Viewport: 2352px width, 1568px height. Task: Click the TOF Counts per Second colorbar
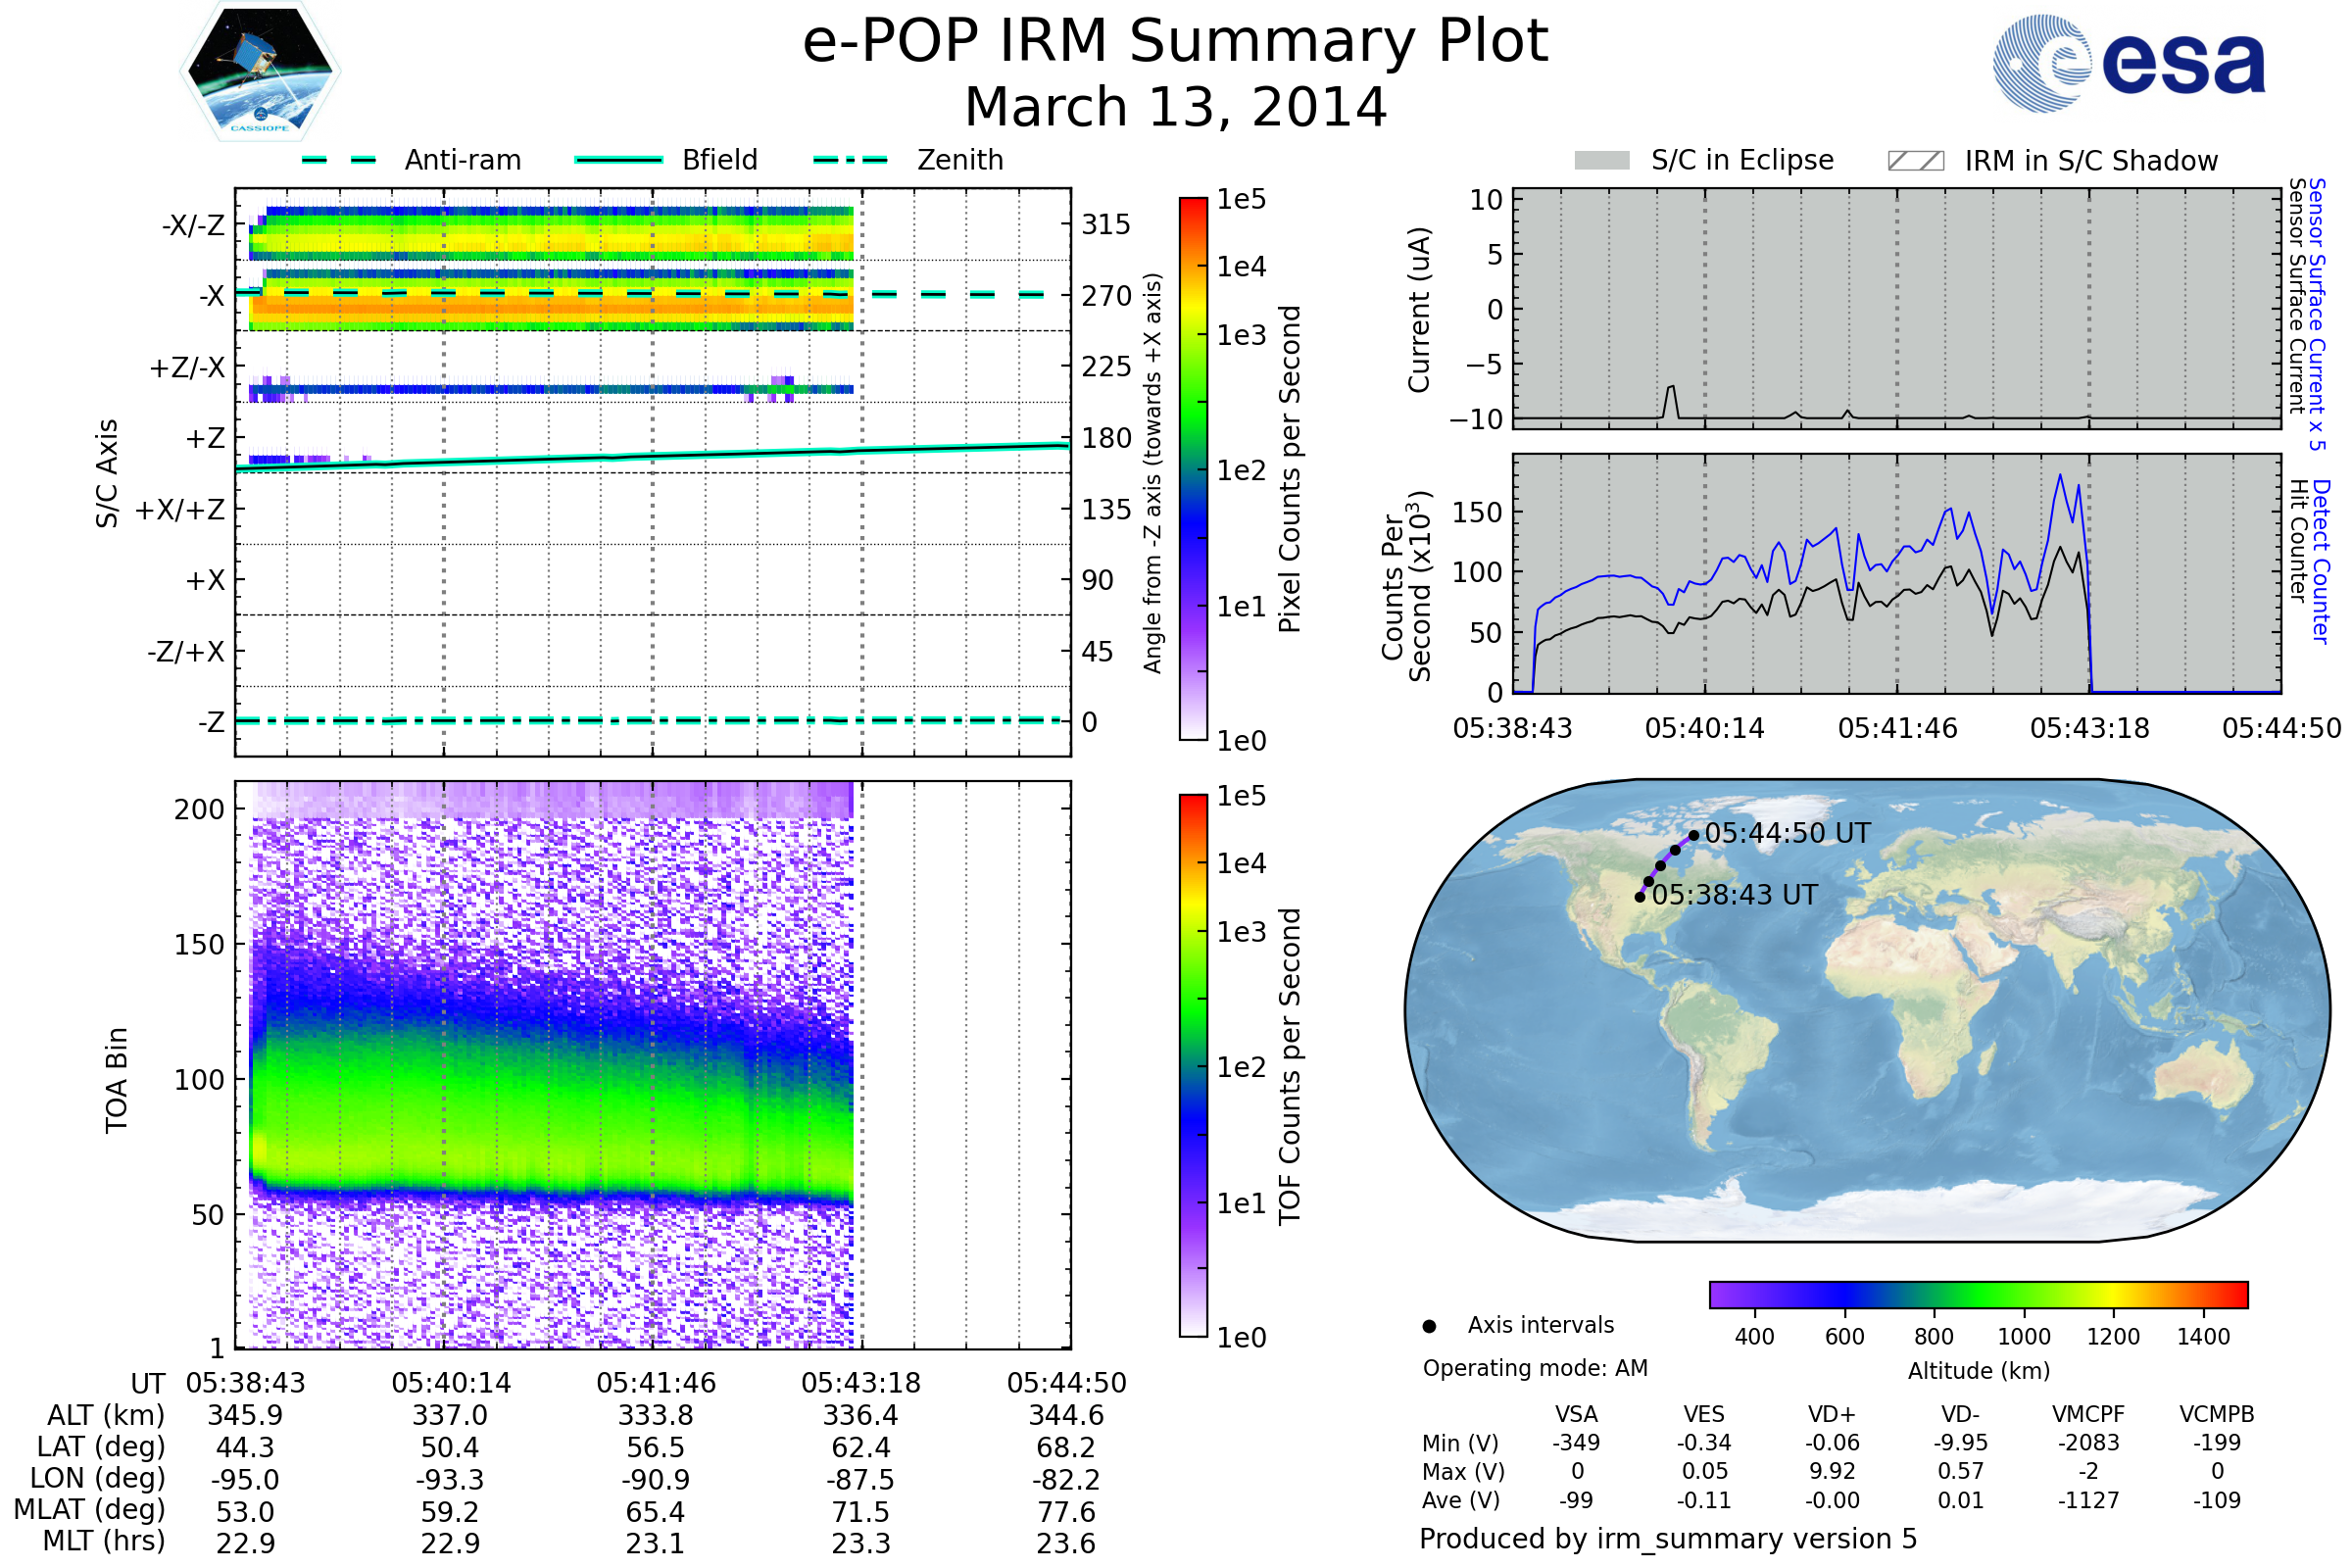(1193, 1065)
